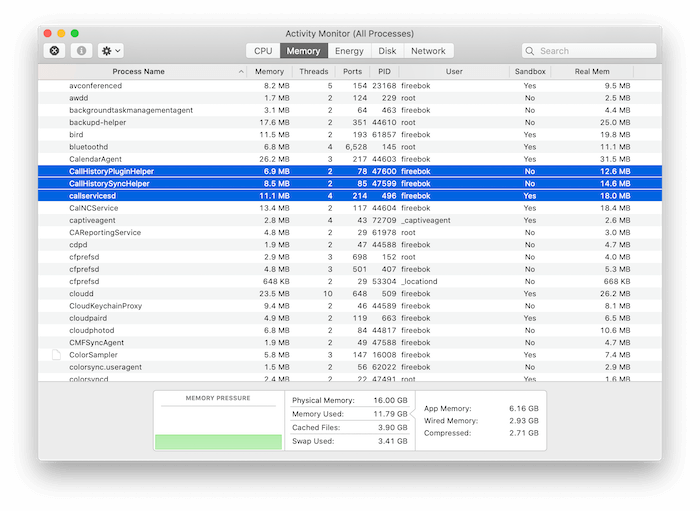Click the CallHistorySyncHelper highlighted row

coord(350,183)
